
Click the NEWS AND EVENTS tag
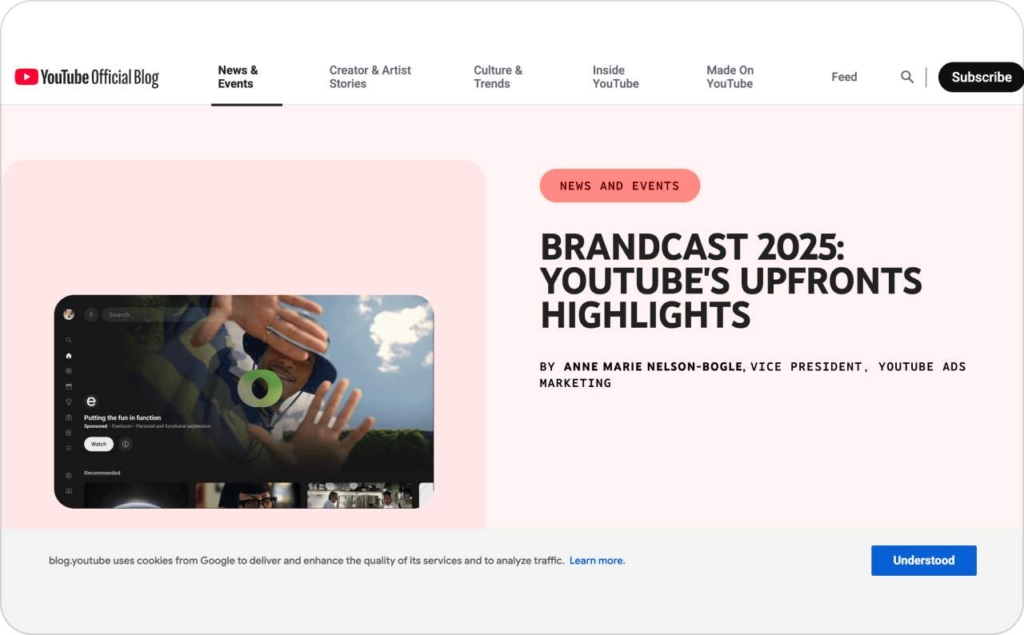(619, 185)
